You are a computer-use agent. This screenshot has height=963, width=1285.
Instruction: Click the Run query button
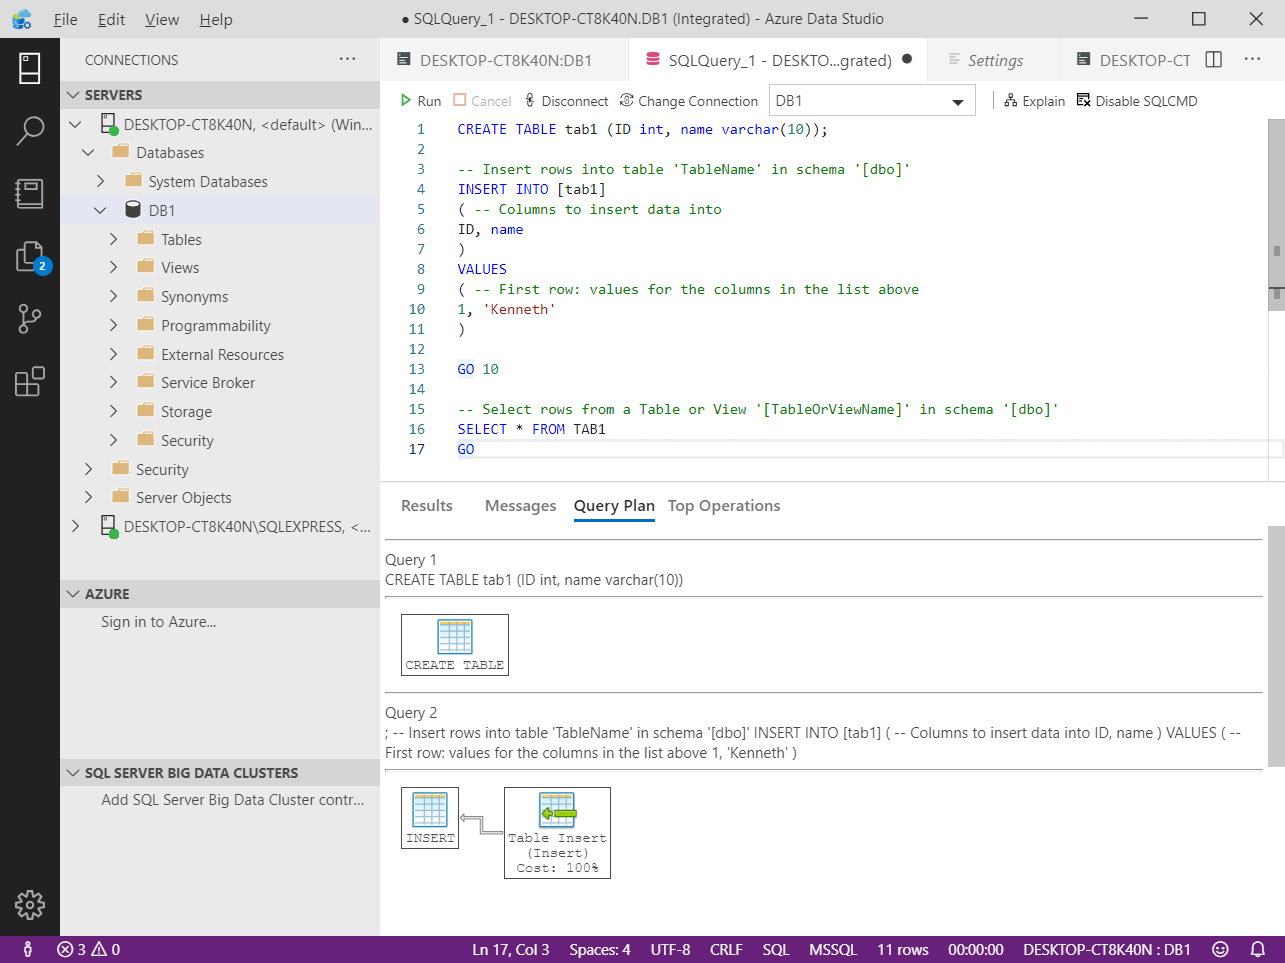420,101
